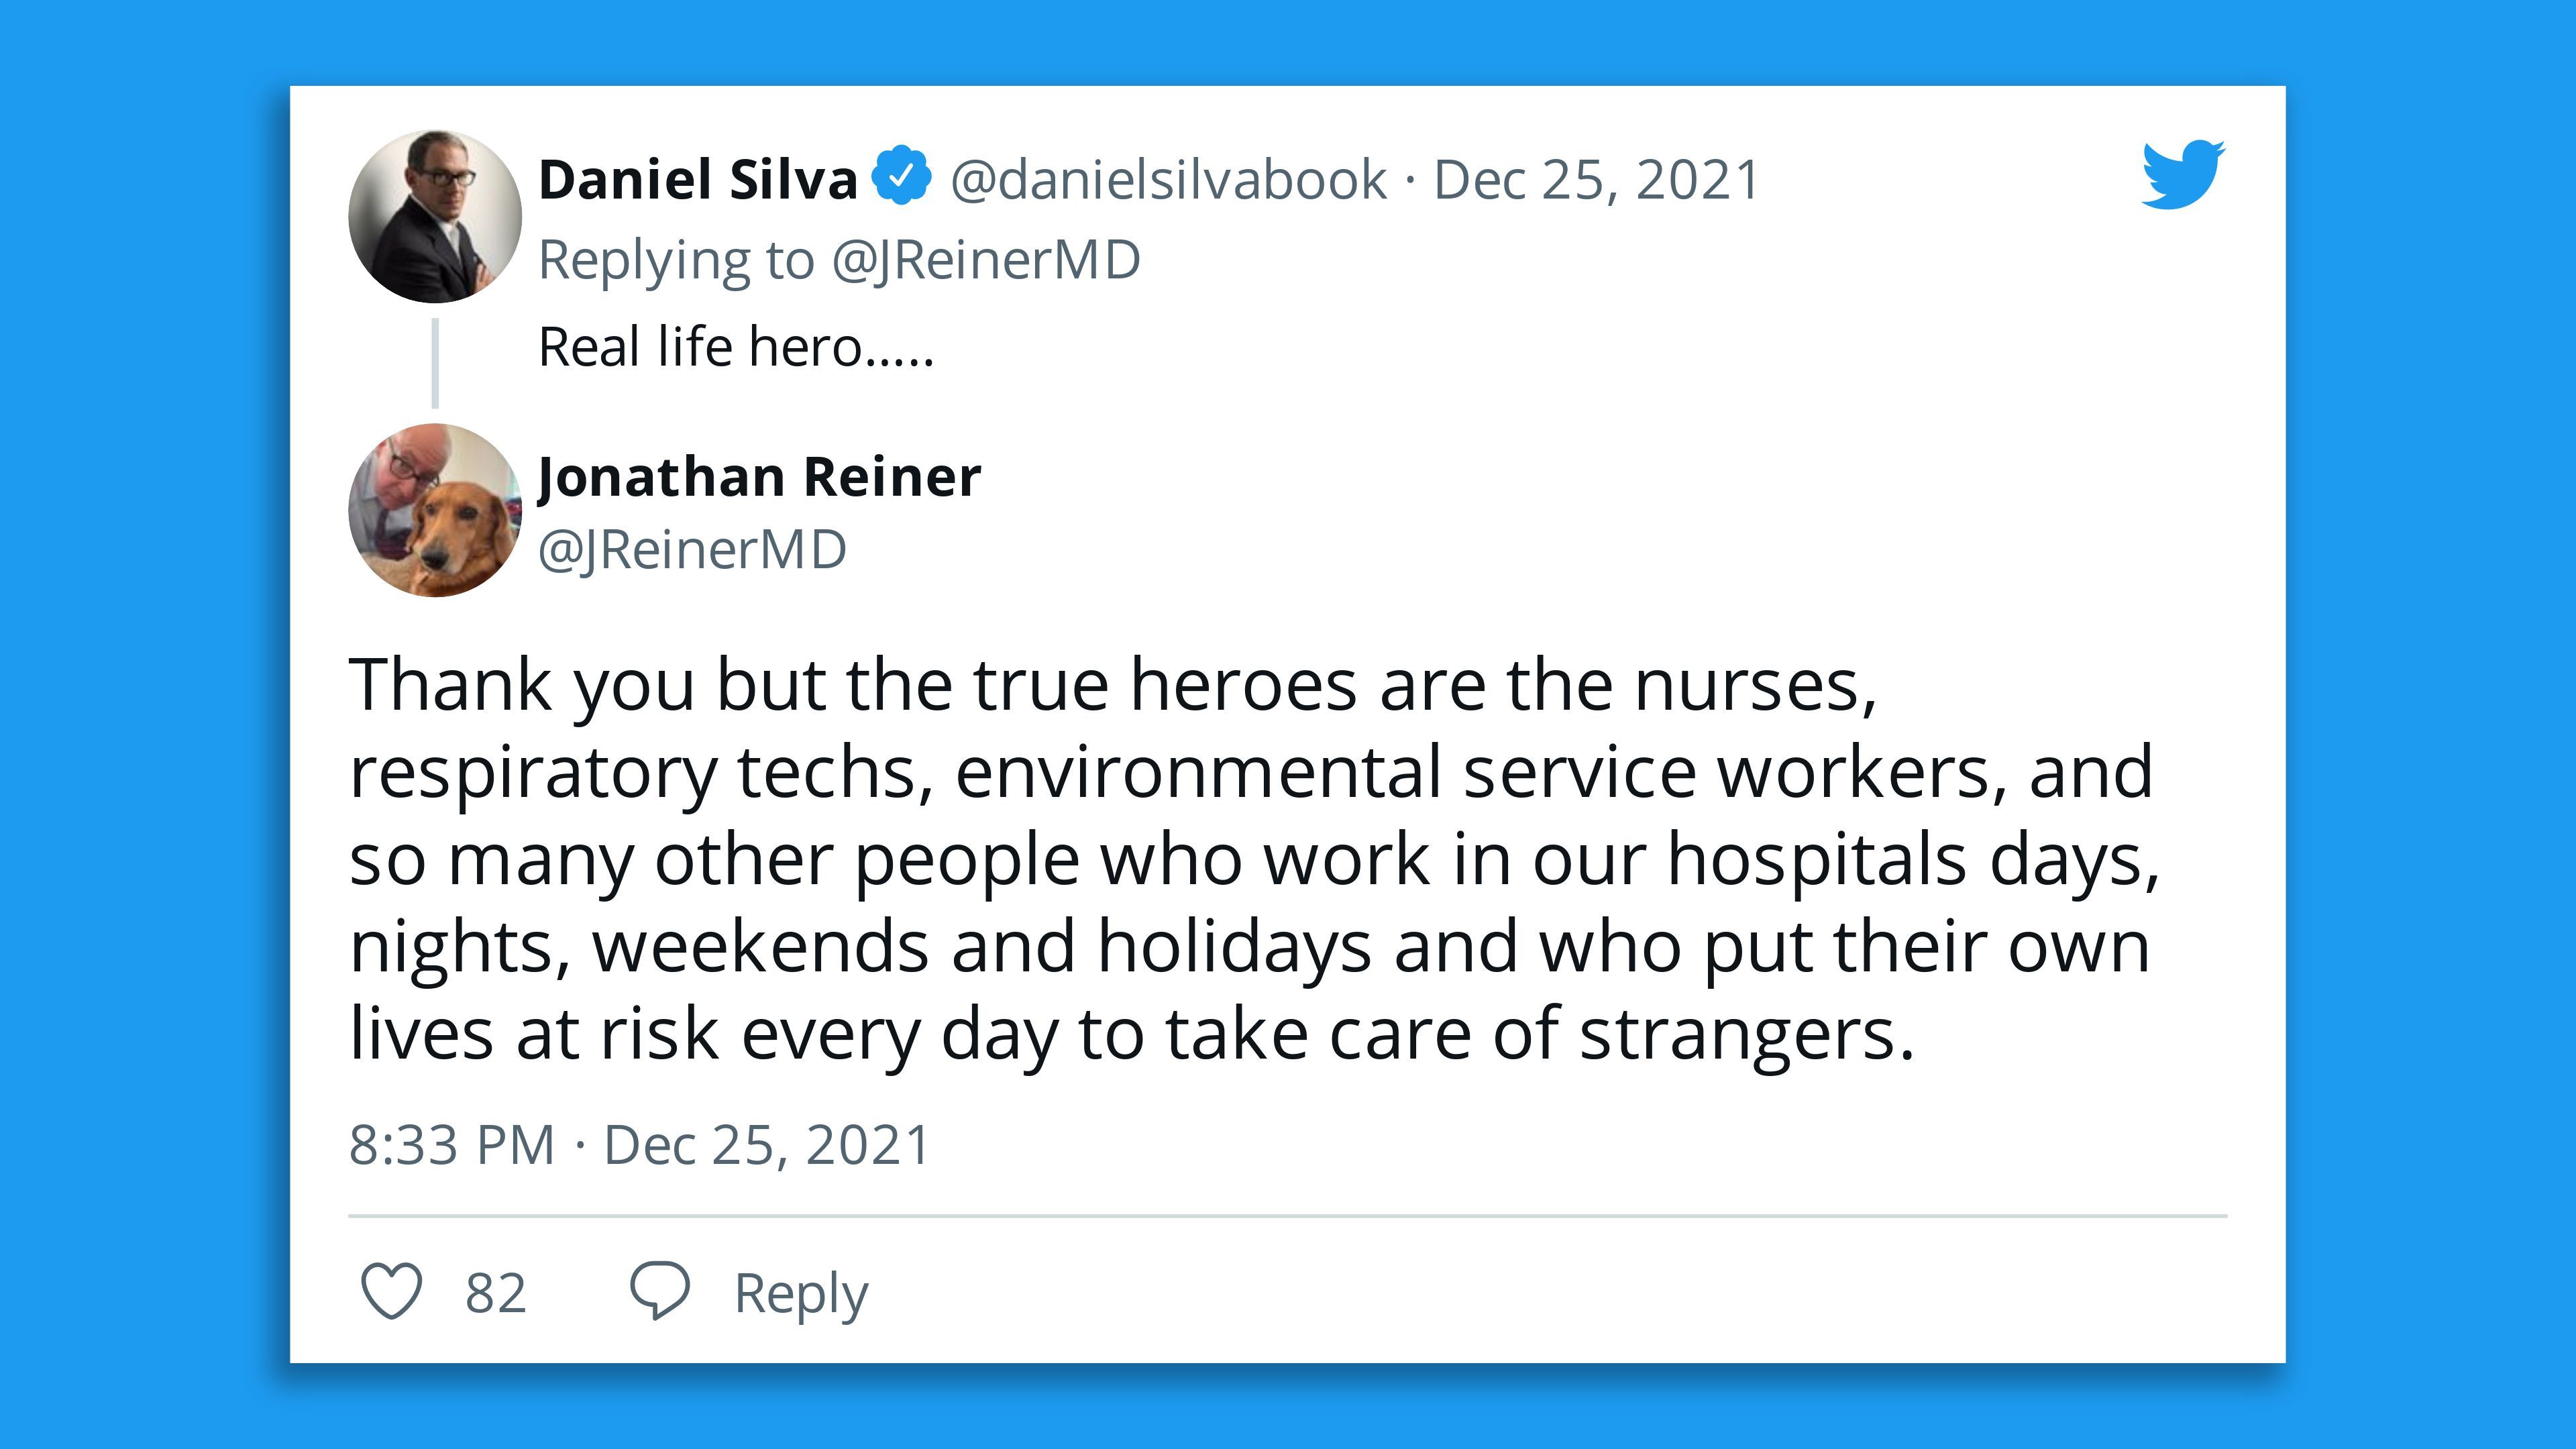This screenshot has width=2576, height=1449.
Task: Click the 'Real life hero.....' reply text
Action: pos(736,347)
